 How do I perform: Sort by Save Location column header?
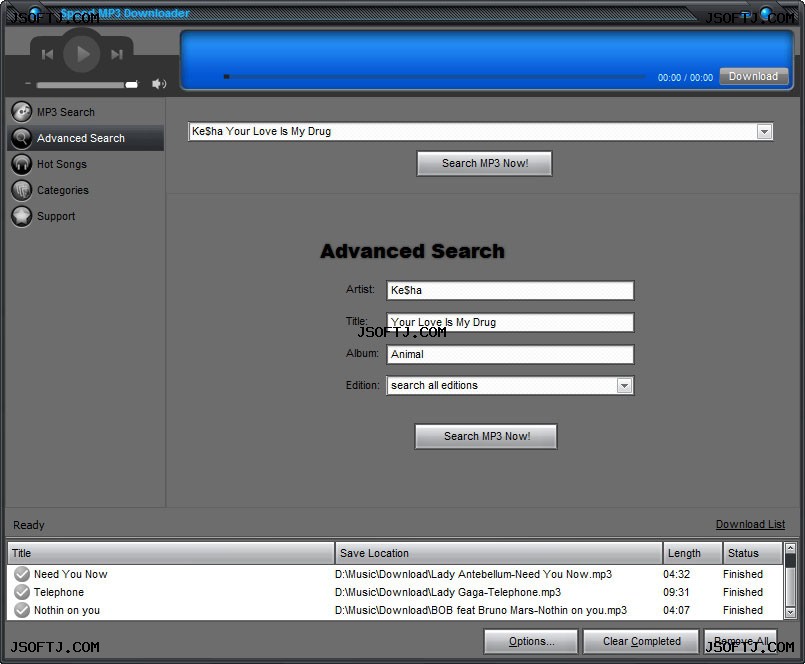pyautogui.click(x=499, y=553)
